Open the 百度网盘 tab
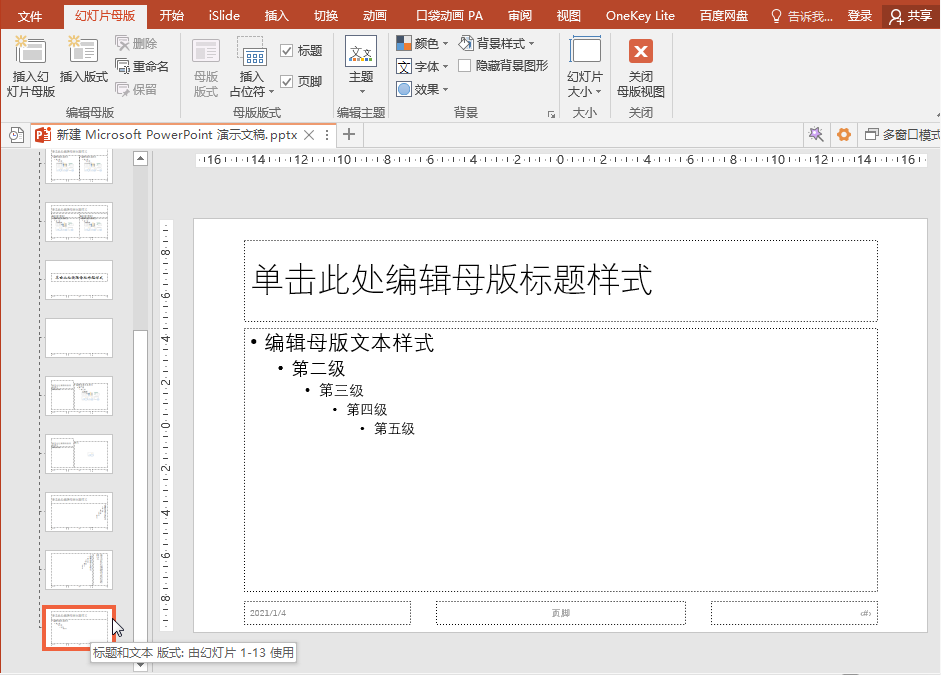 pyautogui.click(x=724, y=16)
